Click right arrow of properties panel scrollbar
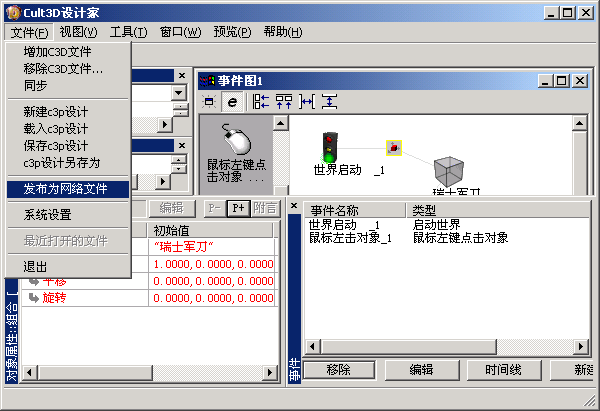This screenshot has width=600, height=411. pyautogui.click(x=270, y=372)
